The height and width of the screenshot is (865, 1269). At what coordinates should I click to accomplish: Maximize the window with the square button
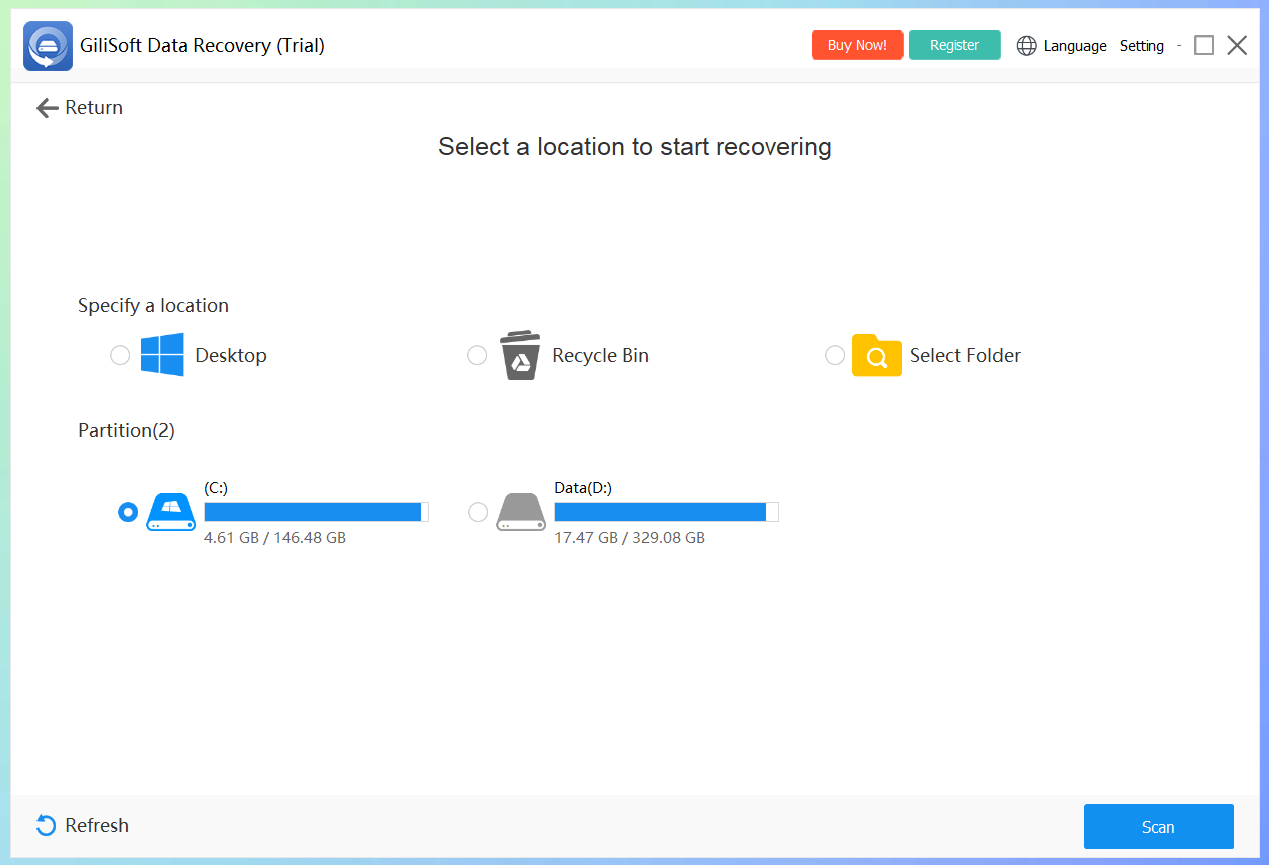pyautogui.click(x=1204, y=46)
